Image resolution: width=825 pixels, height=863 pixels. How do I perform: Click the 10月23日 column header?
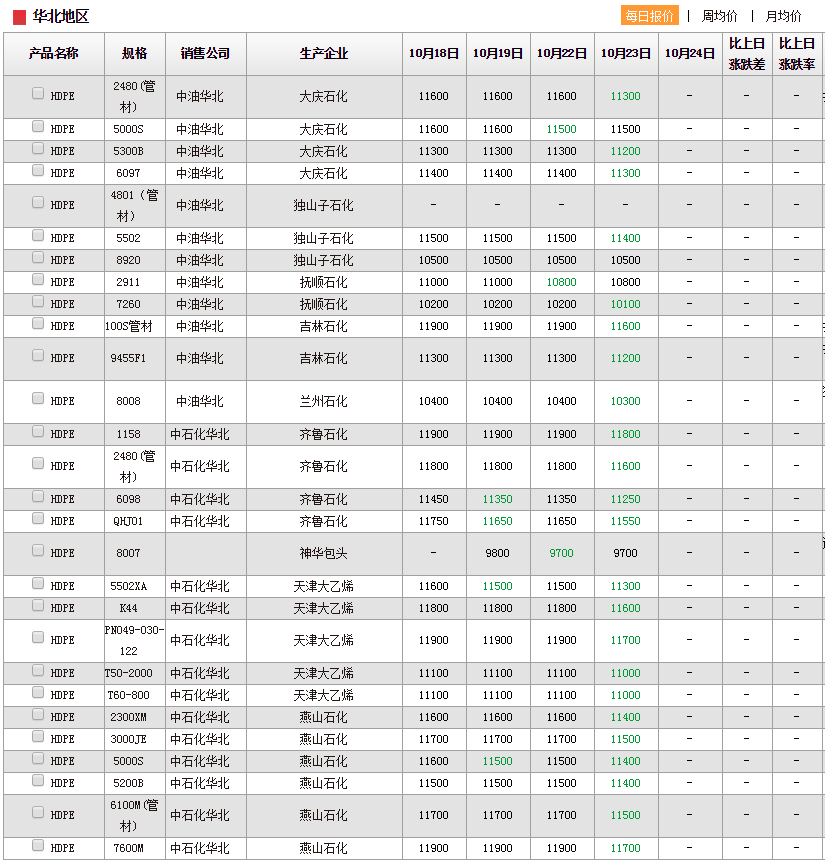pos(626,53)
